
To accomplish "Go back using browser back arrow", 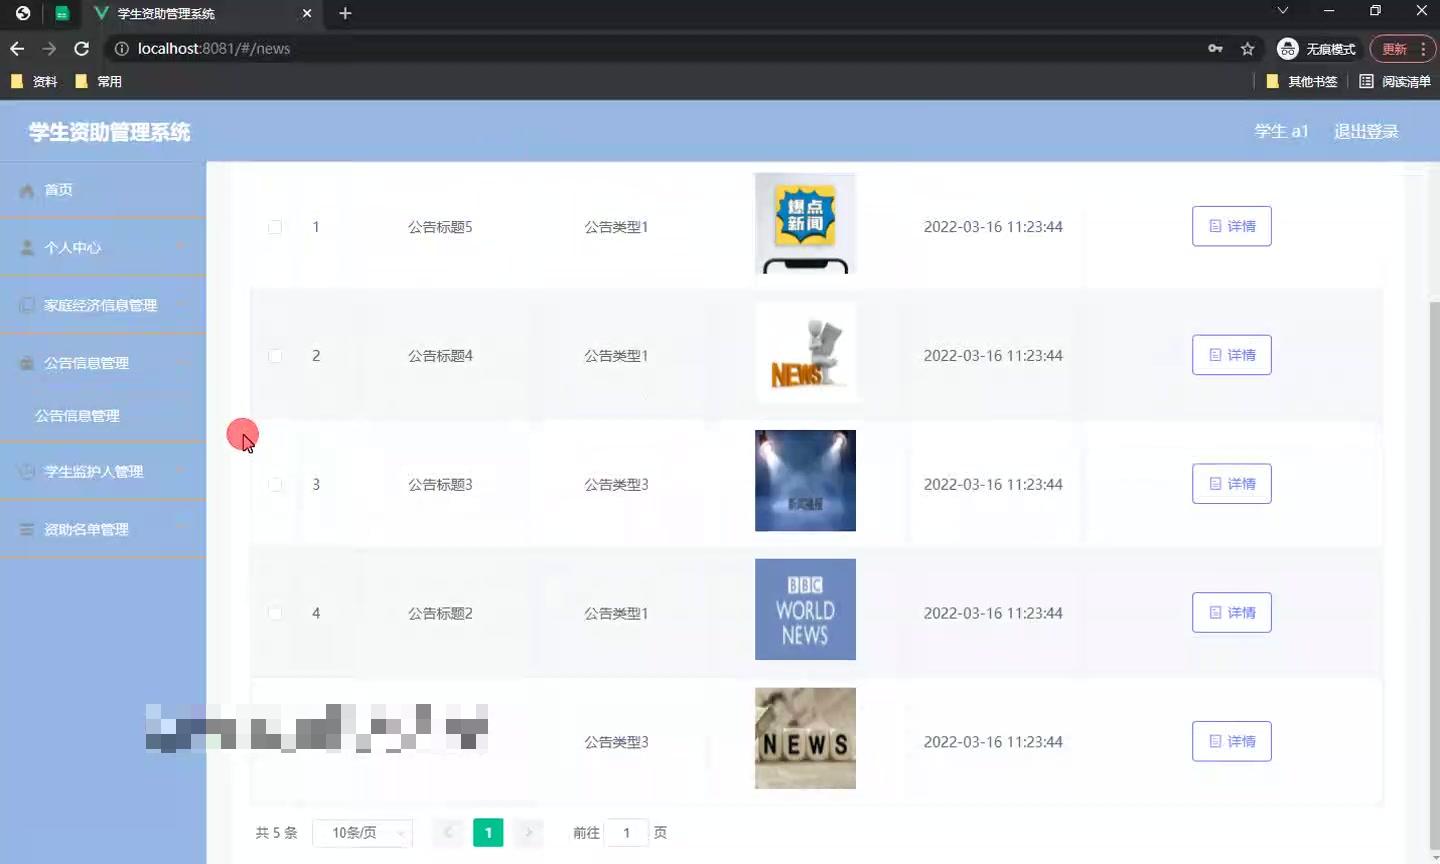I will coord(17,48).
